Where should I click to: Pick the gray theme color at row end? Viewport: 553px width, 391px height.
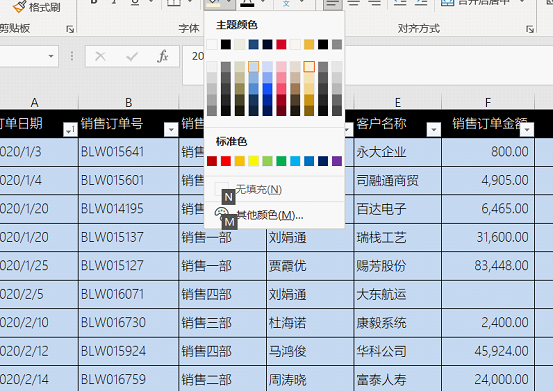click(337, 44)
